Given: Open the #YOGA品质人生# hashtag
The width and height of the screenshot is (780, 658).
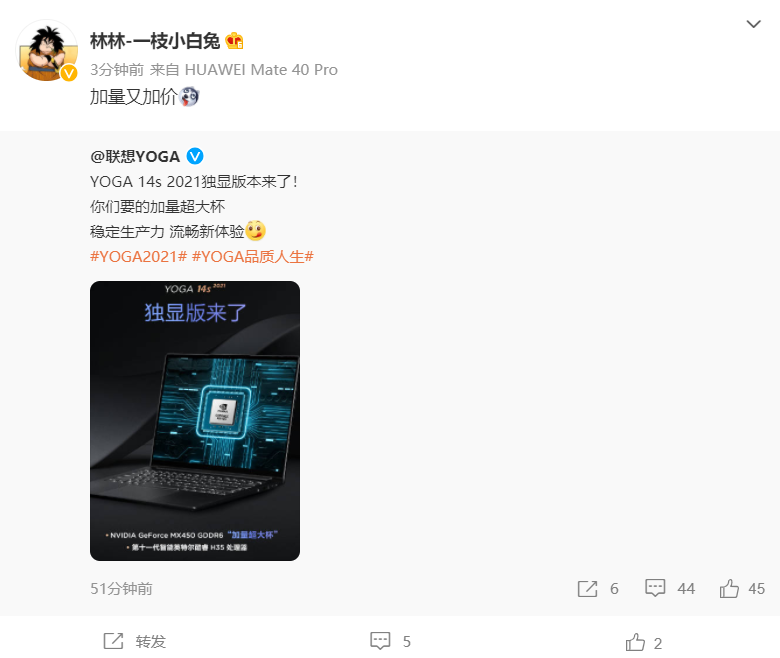Looking at the screenshot, I should 253,257.
